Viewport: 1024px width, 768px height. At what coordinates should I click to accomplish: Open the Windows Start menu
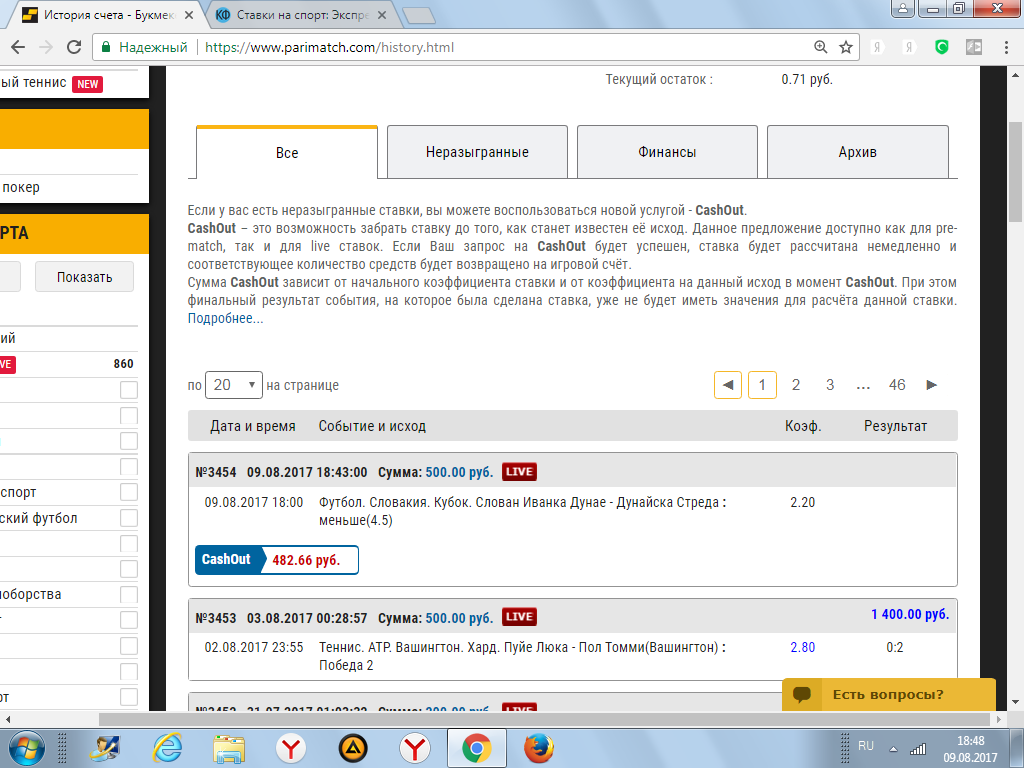[x=26, y=748]
